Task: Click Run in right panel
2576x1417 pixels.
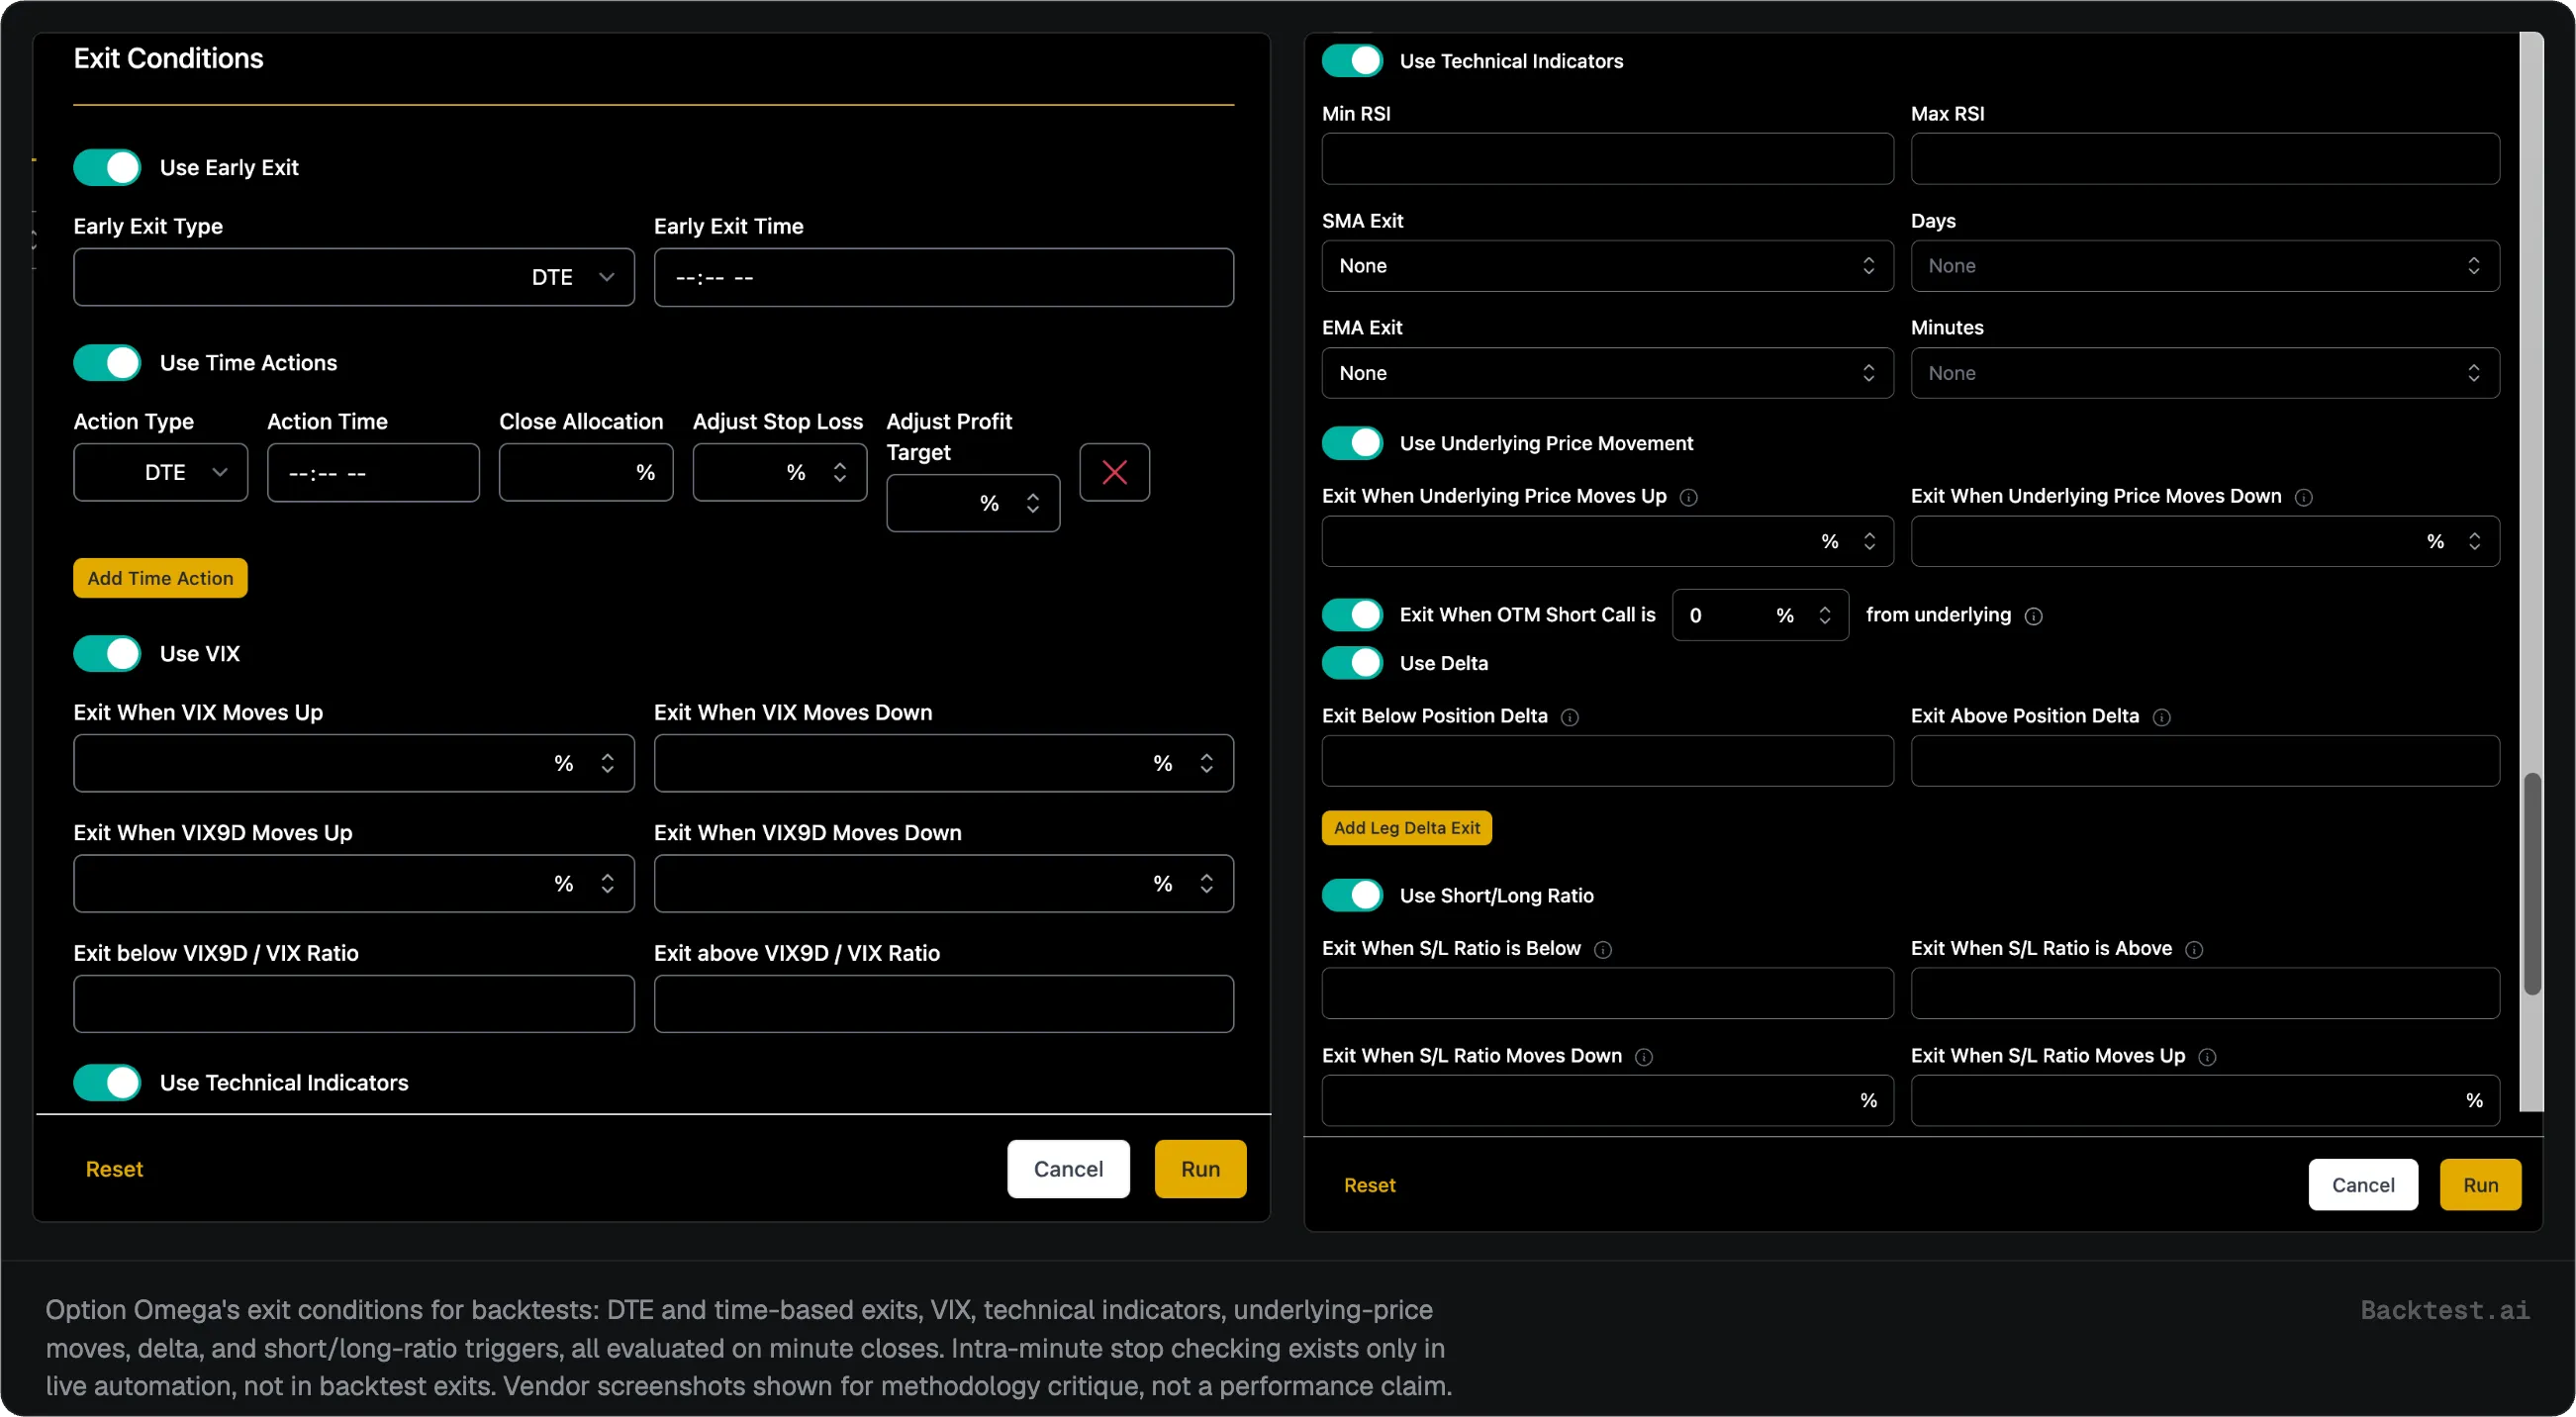Action: (2480, 1185)
